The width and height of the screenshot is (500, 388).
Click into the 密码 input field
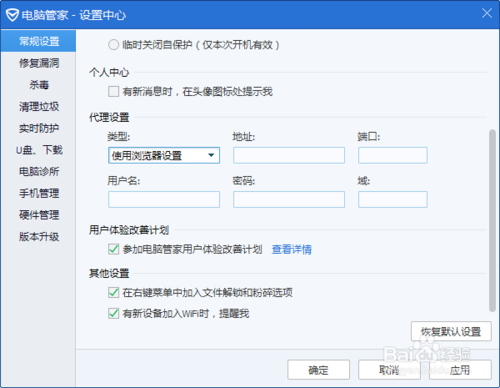tap(289, 199)
